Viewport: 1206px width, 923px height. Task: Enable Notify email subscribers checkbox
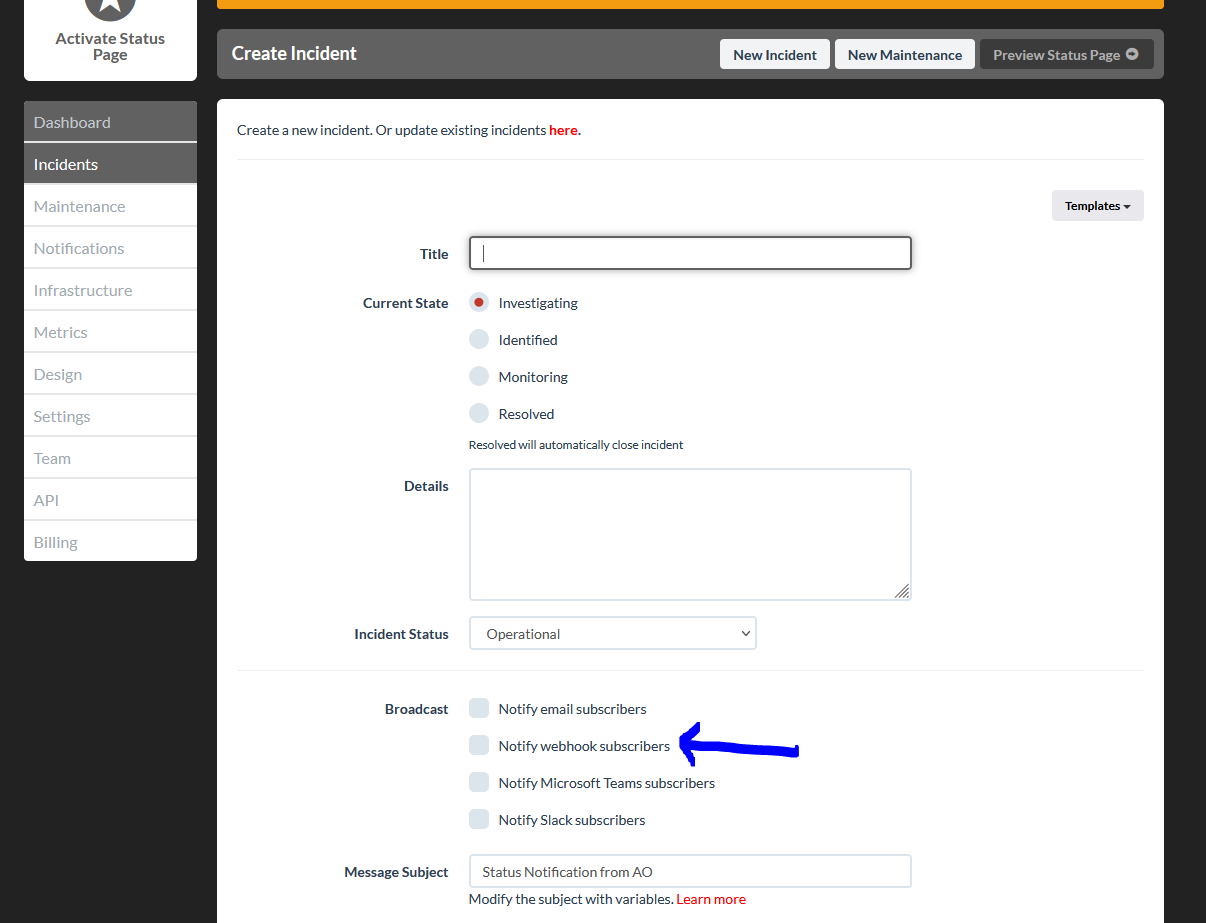(x=479, y=709)
